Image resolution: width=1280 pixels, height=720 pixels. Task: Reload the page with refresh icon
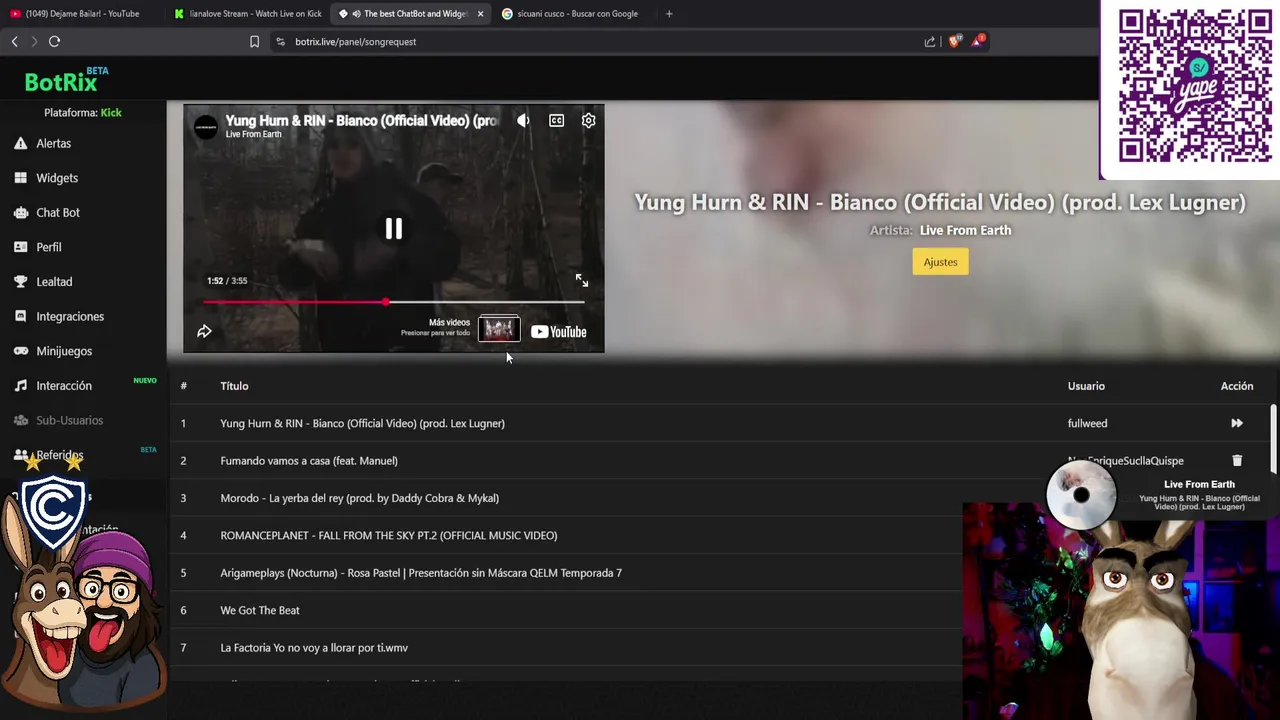(x=55, y=42)
